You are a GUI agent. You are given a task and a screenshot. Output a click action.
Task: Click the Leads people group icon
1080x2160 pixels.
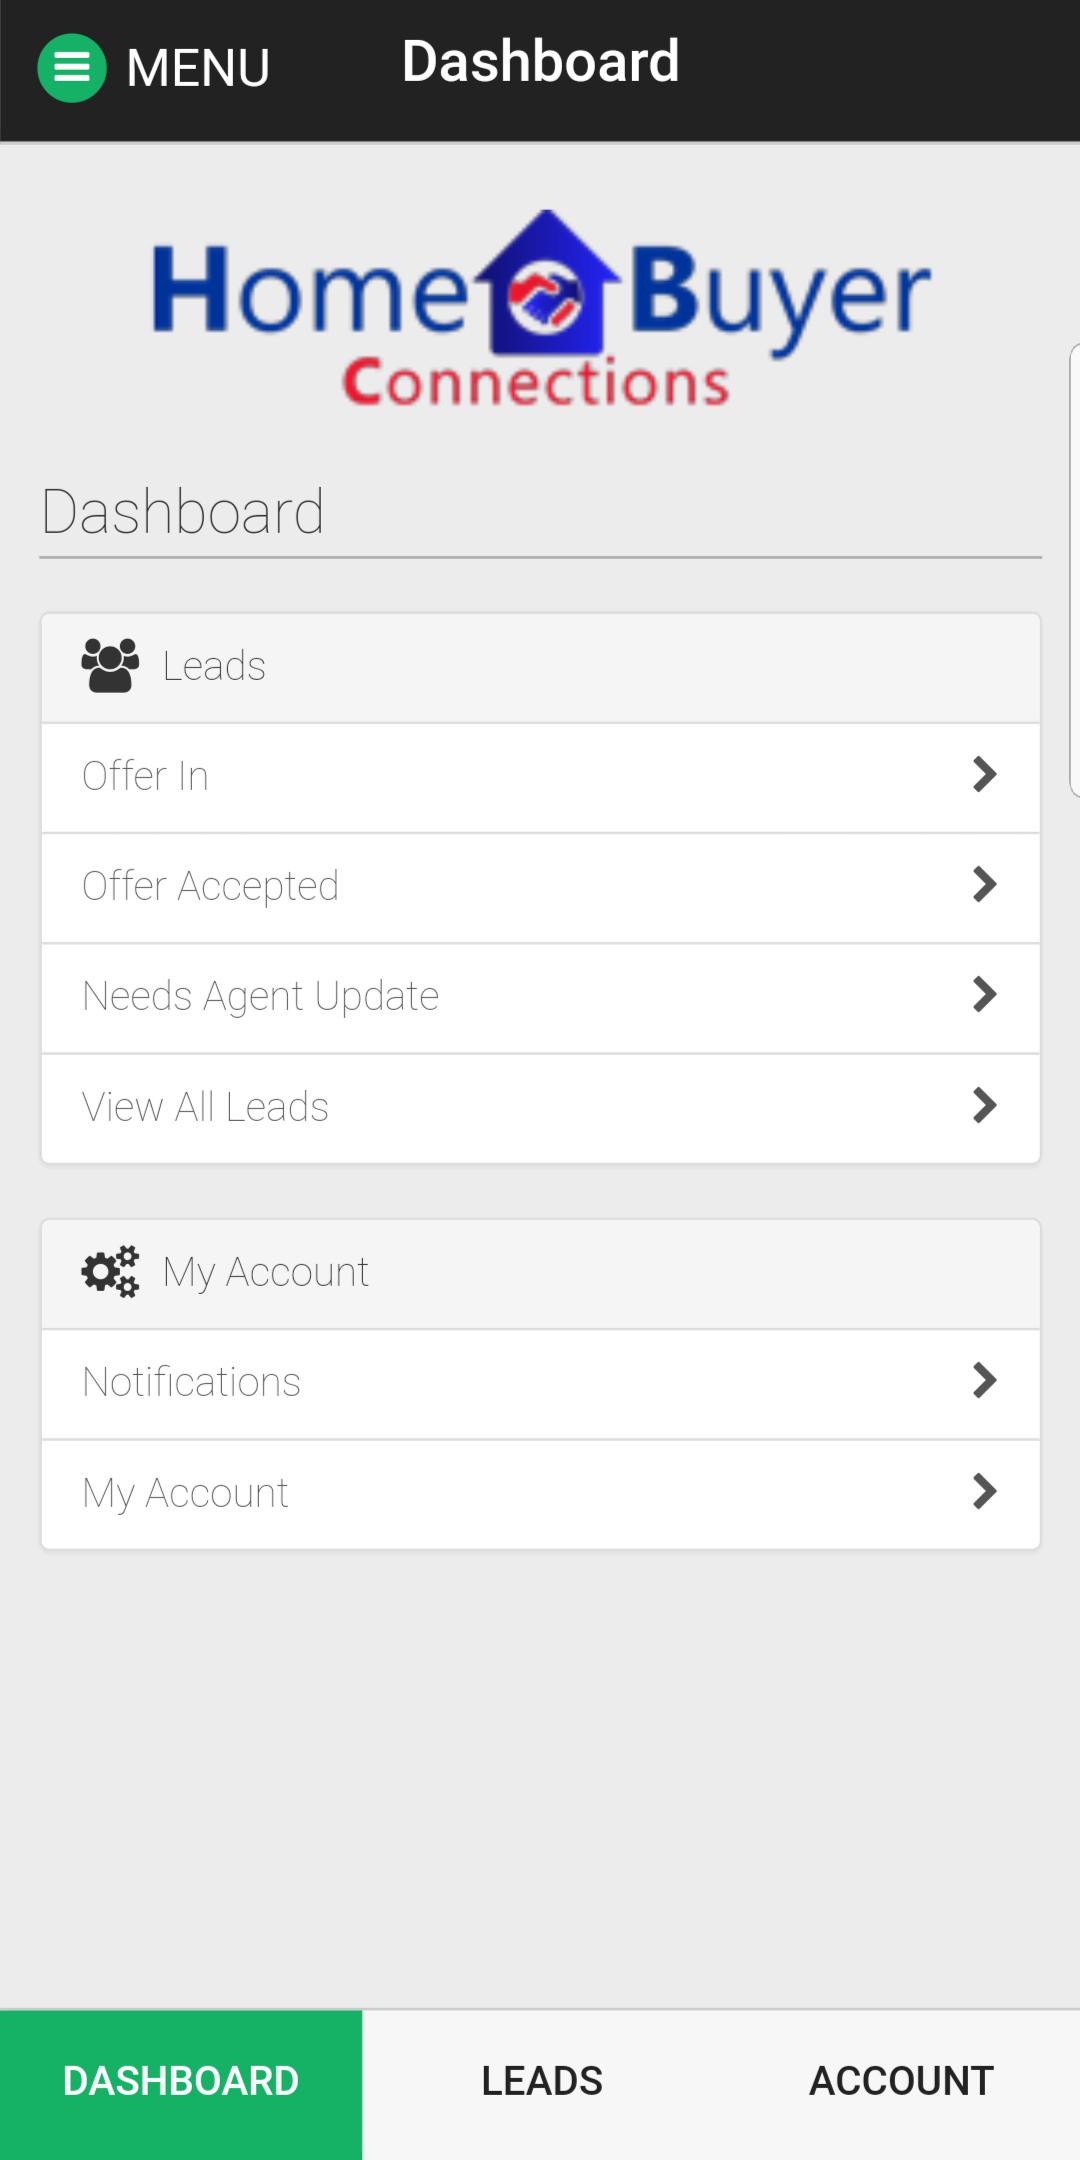(x=110, y=666)
